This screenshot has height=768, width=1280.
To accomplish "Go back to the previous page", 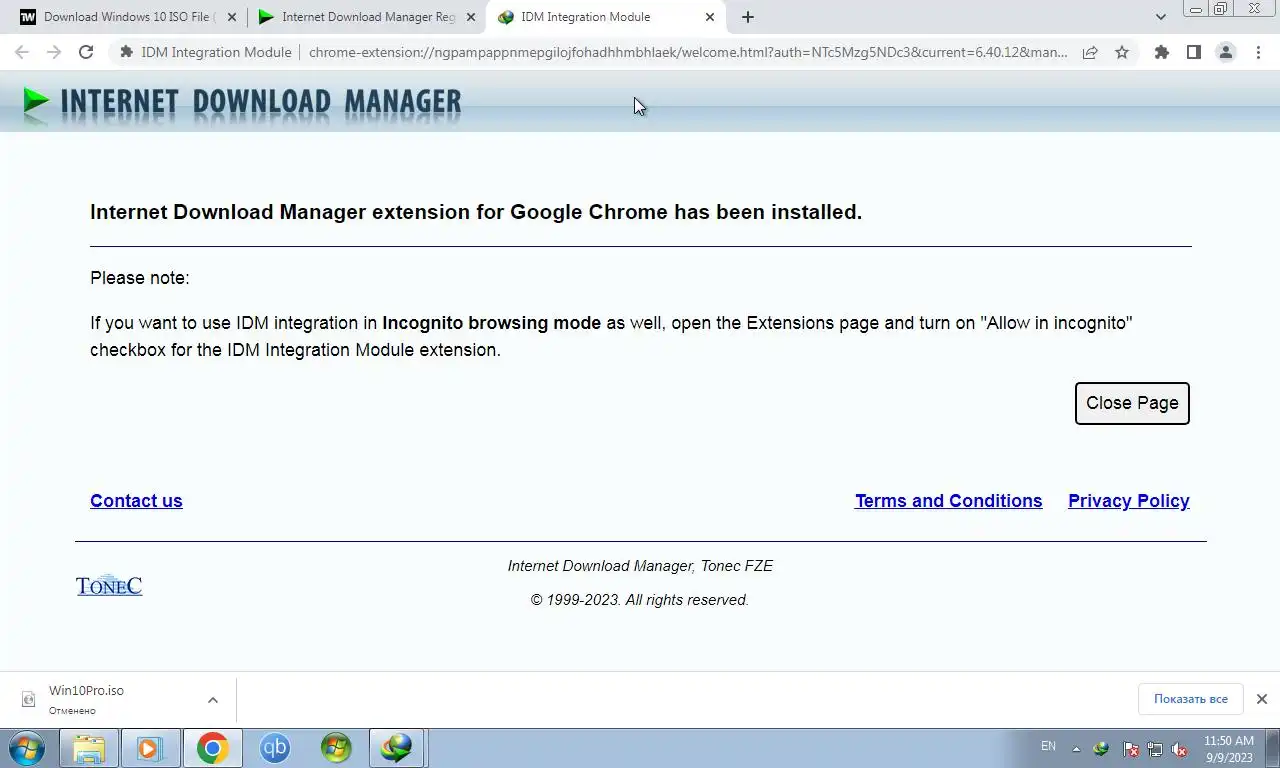I will [x=22, y=52].
